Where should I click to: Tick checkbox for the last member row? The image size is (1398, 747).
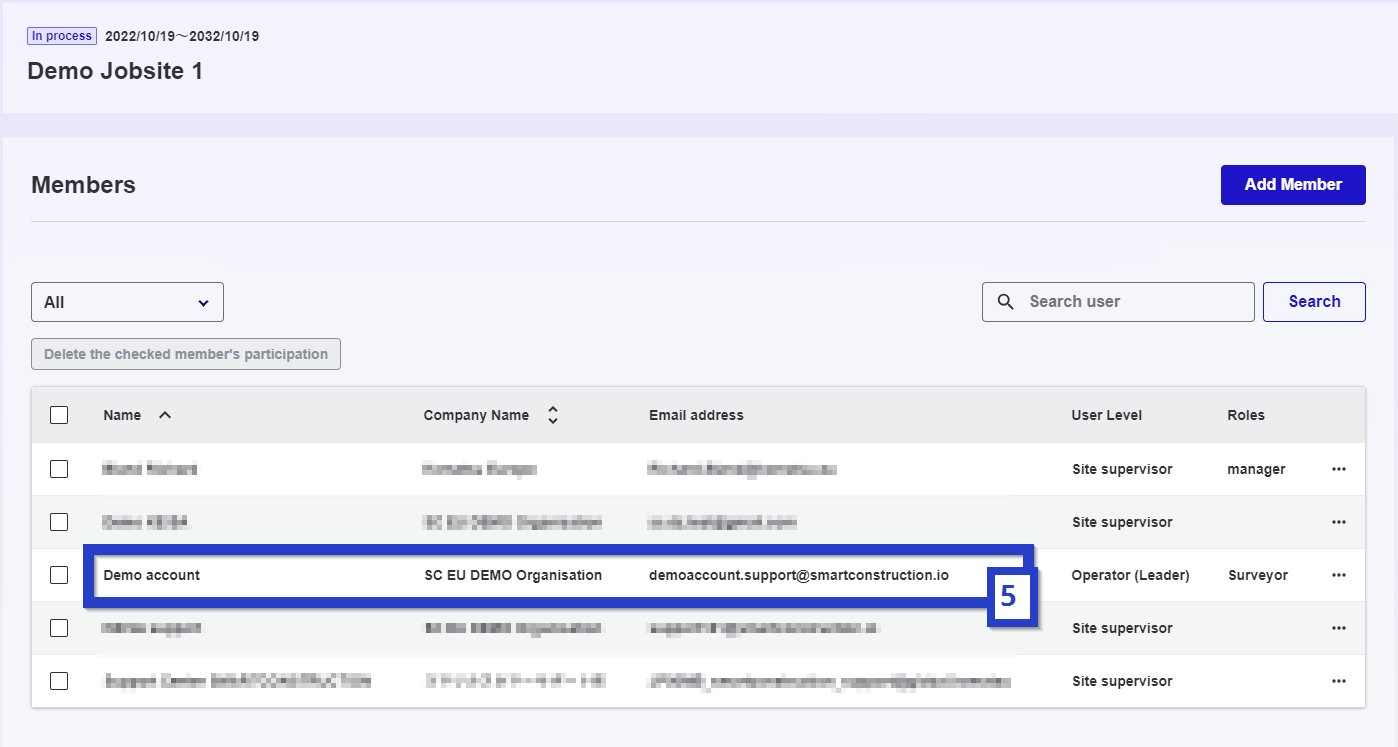tap(59, 681)
